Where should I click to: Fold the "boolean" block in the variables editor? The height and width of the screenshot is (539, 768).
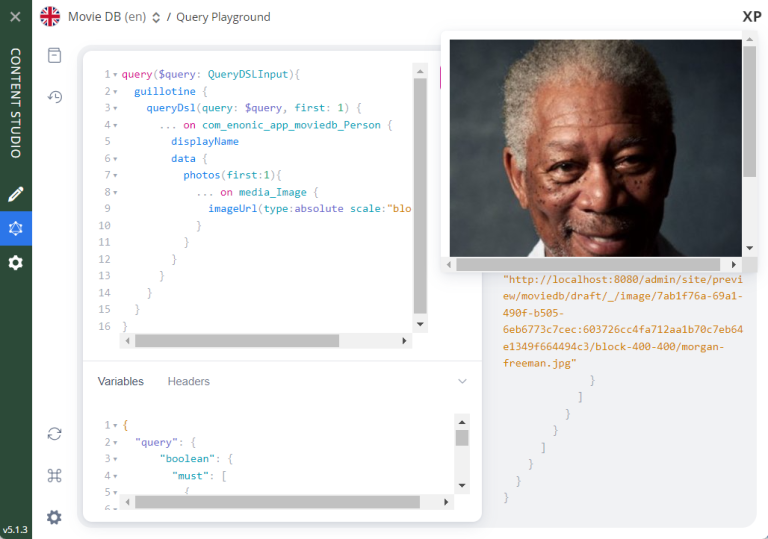(116, 459)
